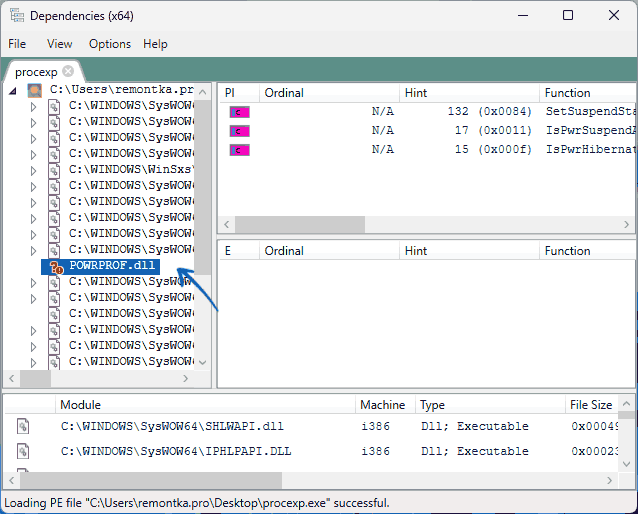Click the Dependencies app icon in title bar
638x514 pixels.
pyautogui.click(x=17, y=15)
